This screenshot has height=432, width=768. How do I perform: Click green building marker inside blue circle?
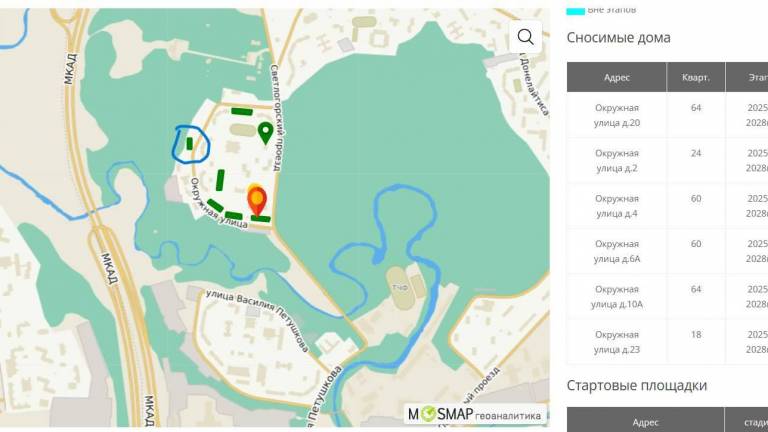tap(189, 144)
